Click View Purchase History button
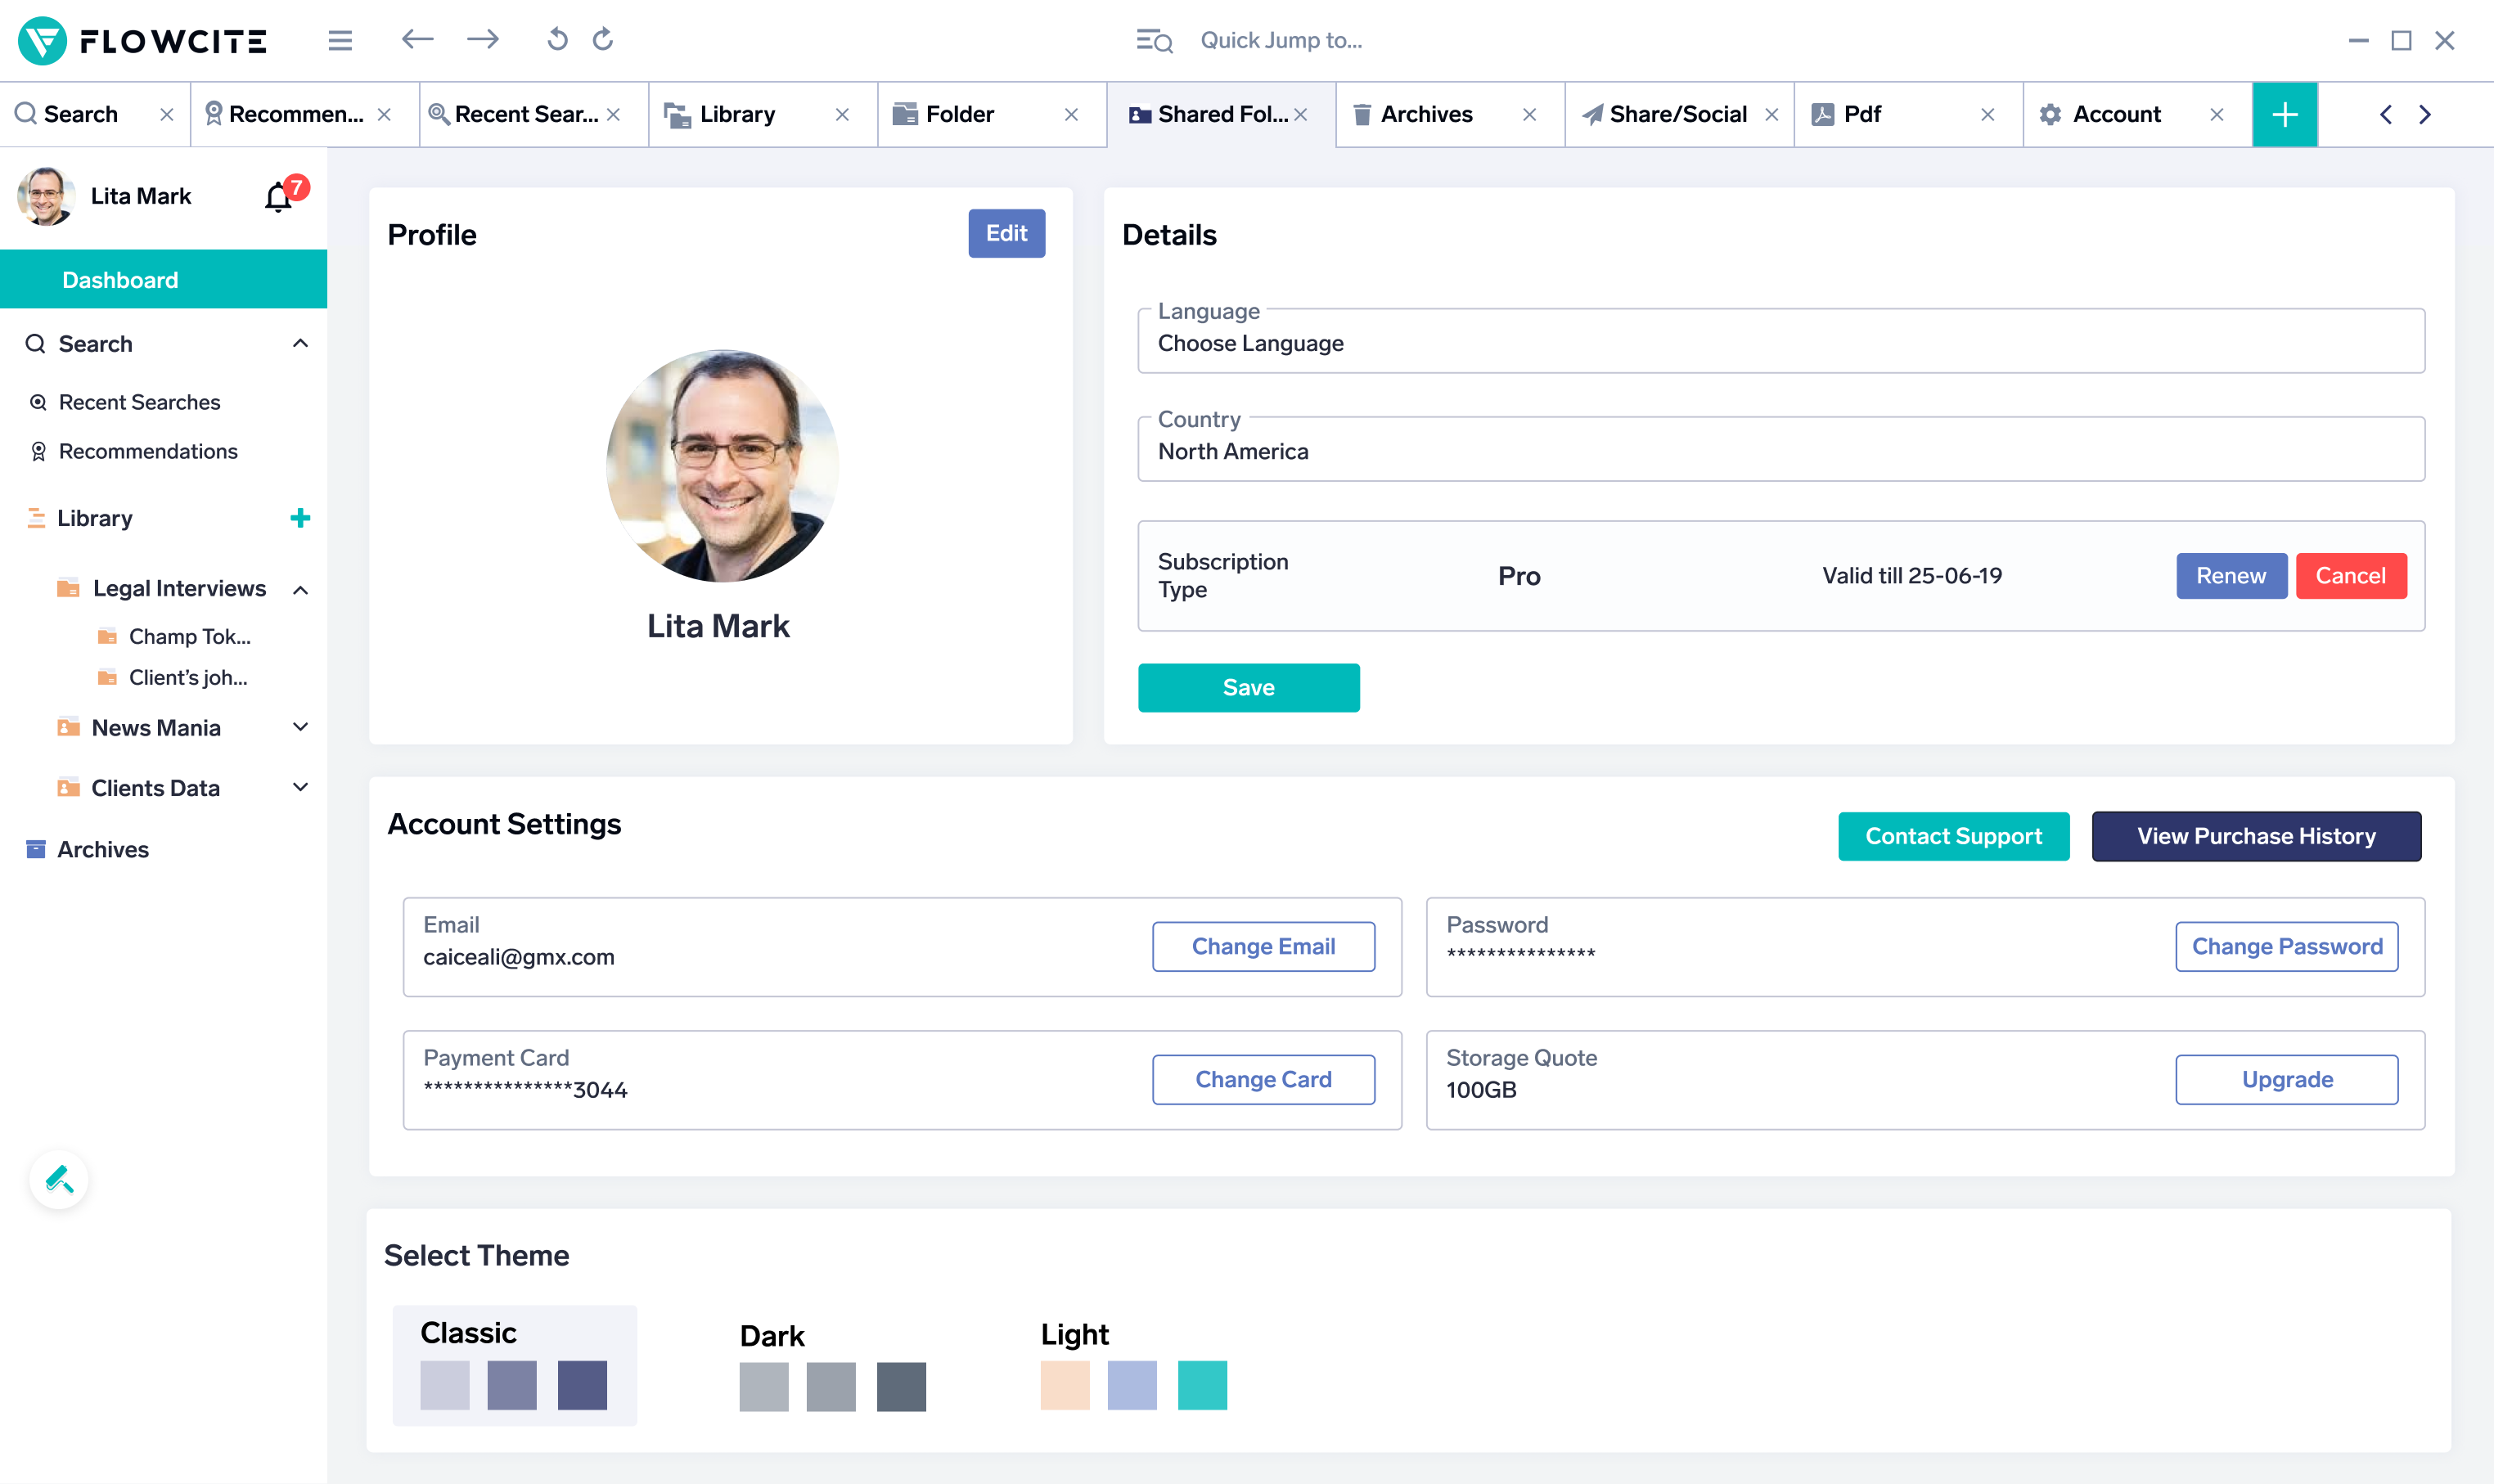Screen dimensions: 2494x1484 [x=2256, y=836]
